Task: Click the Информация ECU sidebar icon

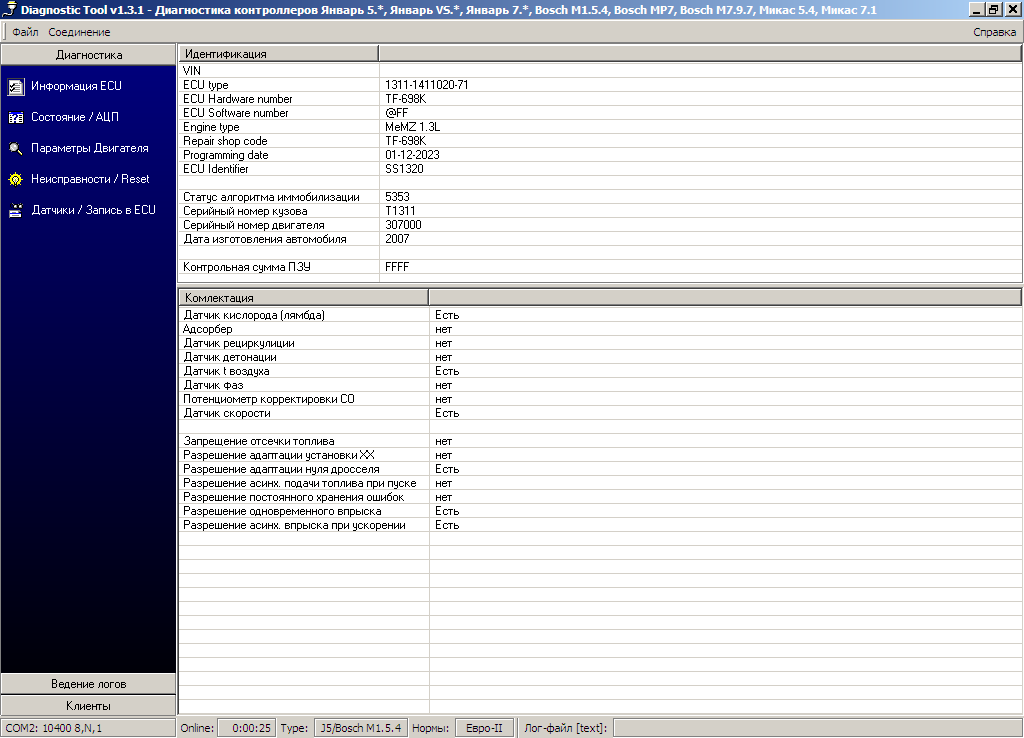Action: tap(16, 86)
